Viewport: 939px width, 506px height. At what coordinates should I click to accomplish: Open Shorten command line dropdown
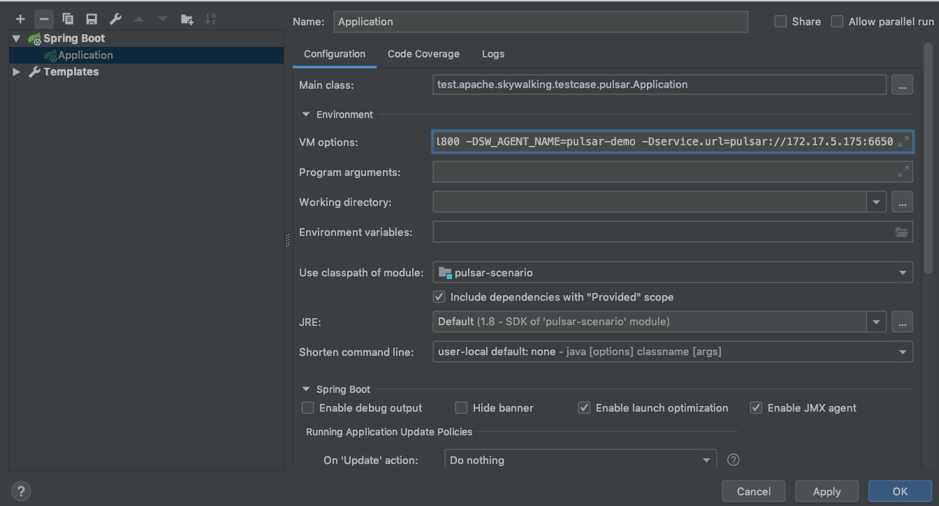[x=902, y=352]
